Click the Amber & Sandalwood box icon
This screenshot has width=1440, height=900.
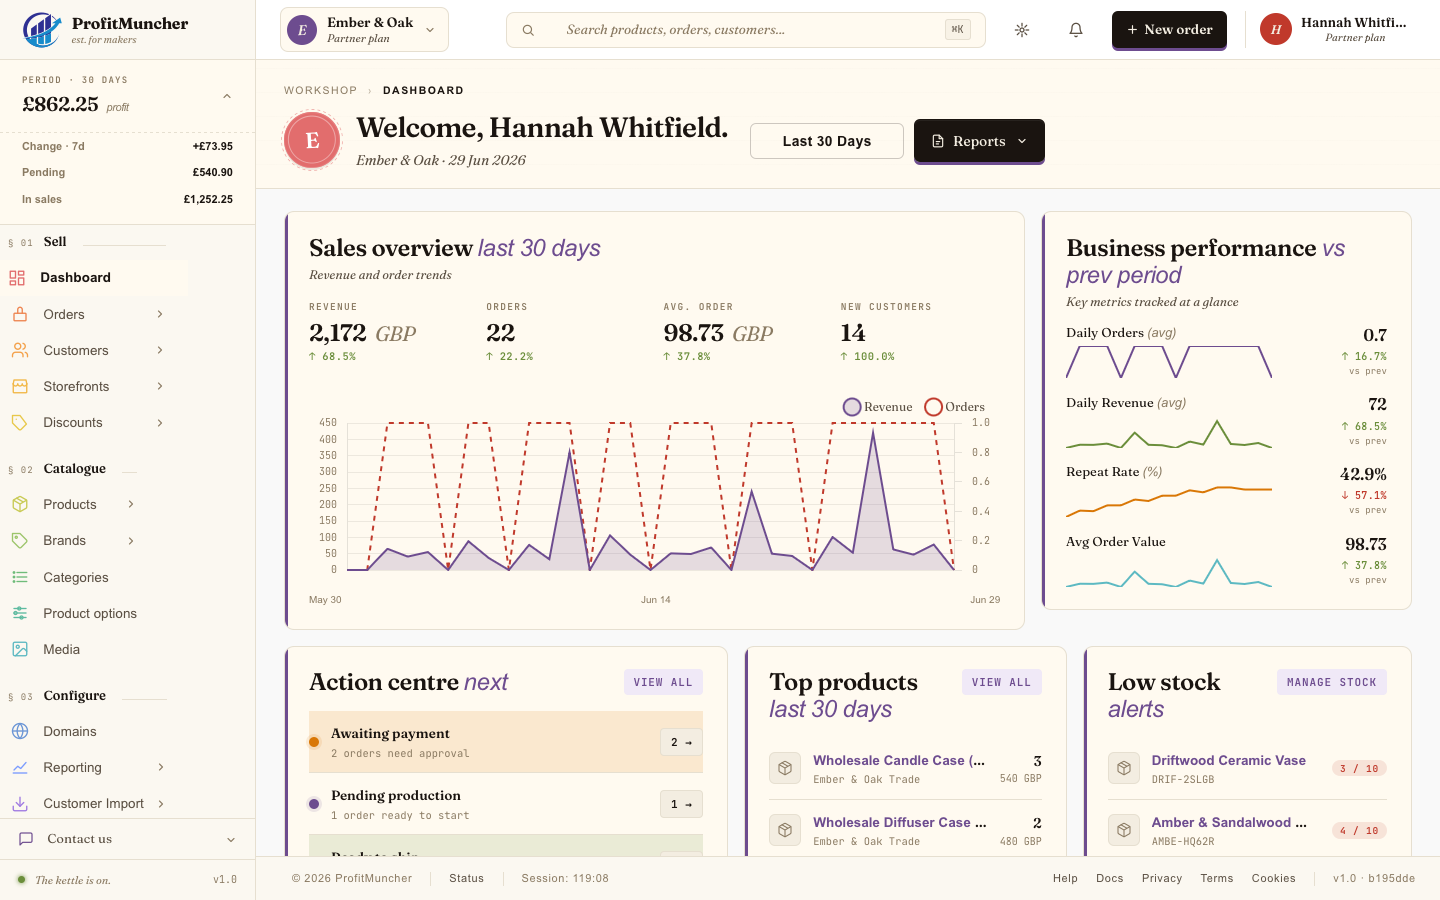[x=1124, y=830]
